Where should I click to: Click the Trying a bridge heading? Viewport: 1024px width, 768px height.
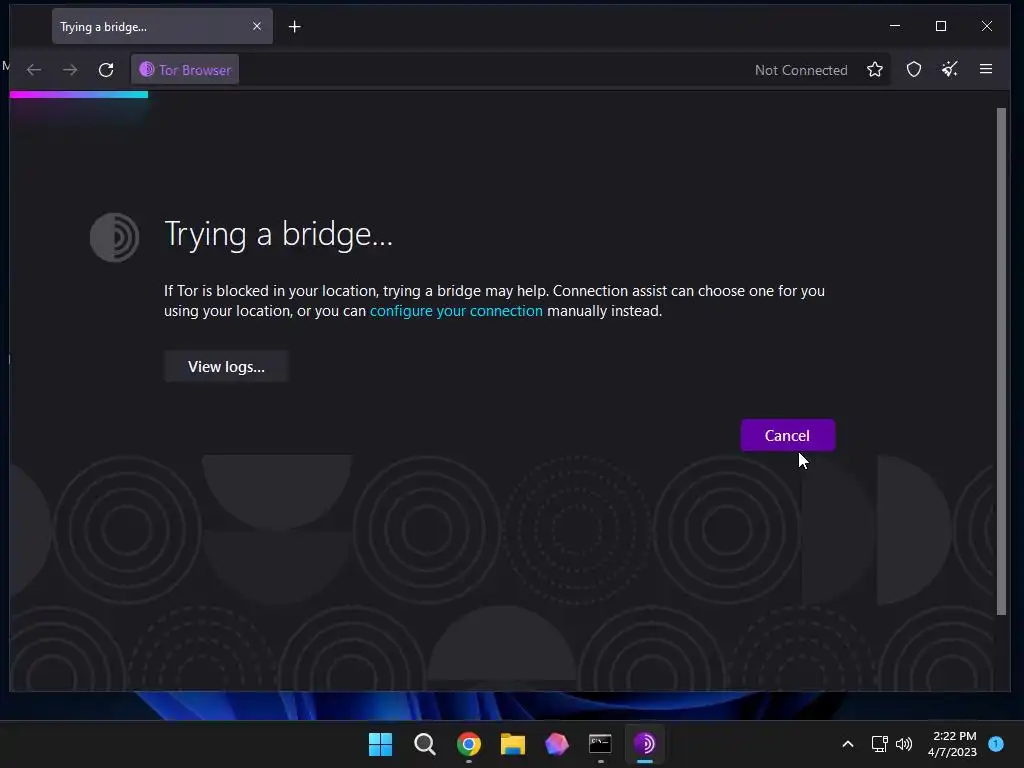point(278,234)
